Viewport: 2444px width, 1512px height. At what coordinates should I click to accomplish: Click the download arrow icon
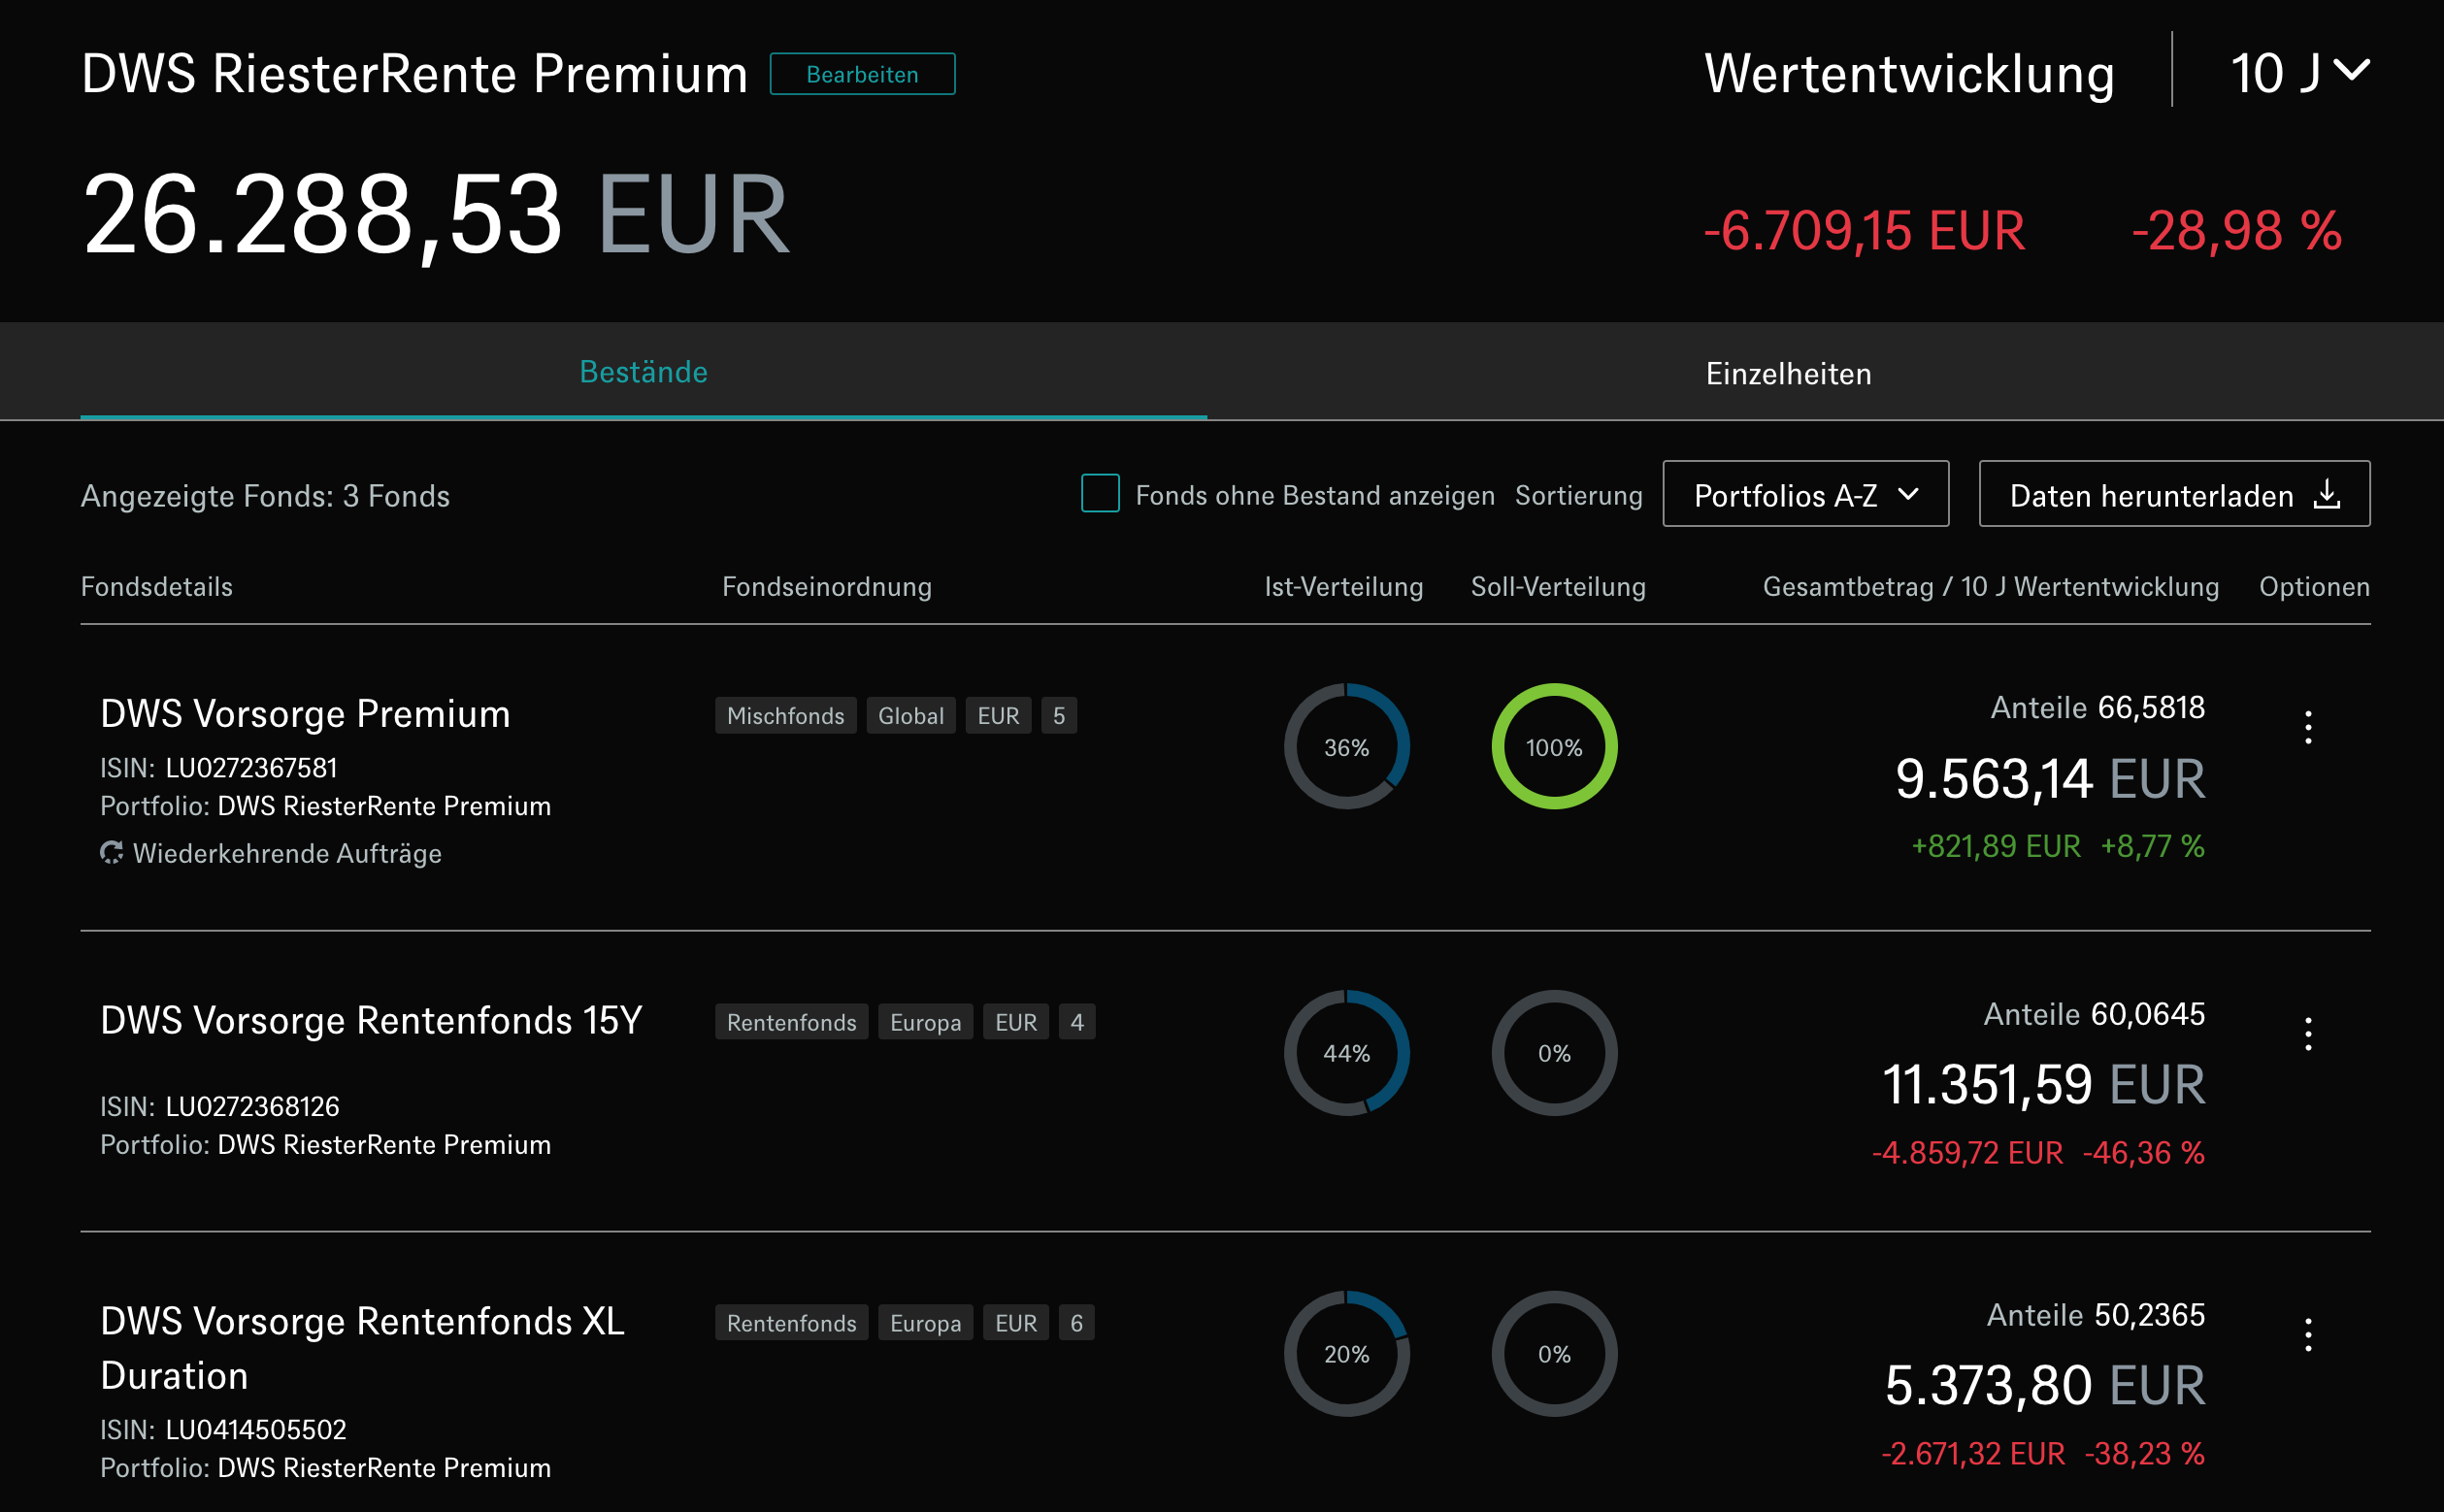coord(2327,494)
